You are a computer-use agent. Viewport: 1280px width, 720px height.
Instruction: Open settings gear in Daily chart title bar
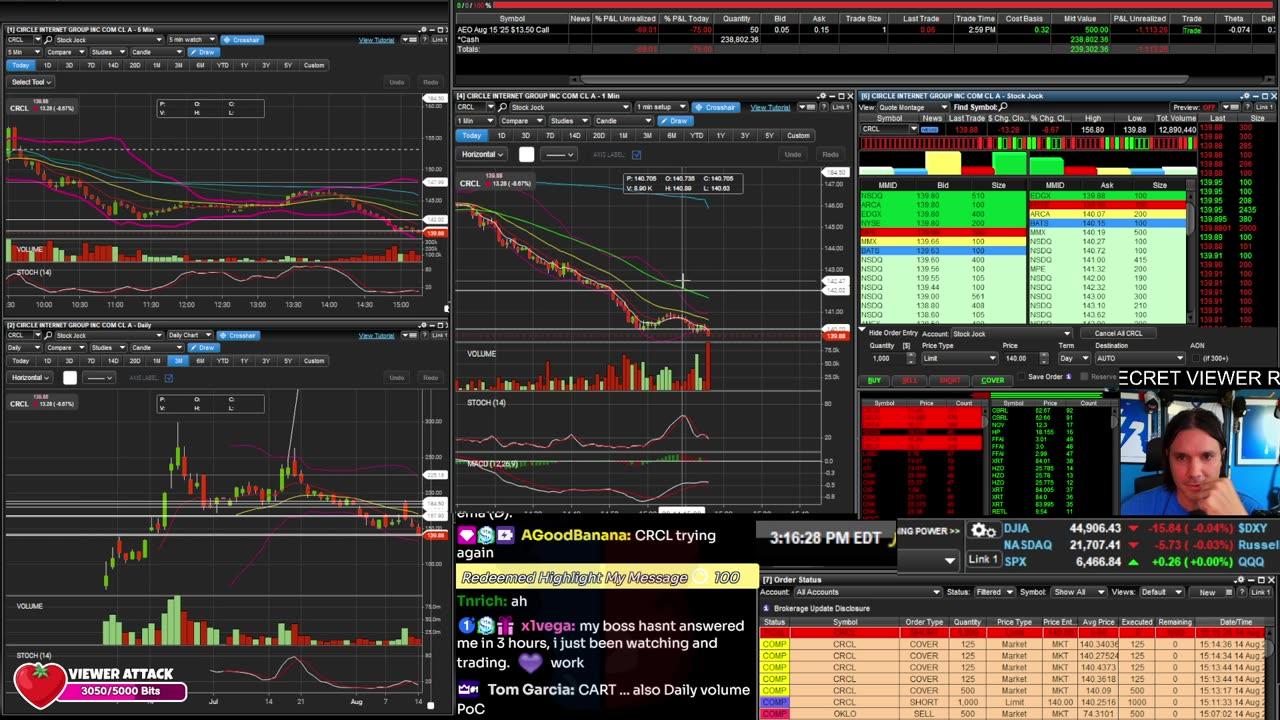423,324
